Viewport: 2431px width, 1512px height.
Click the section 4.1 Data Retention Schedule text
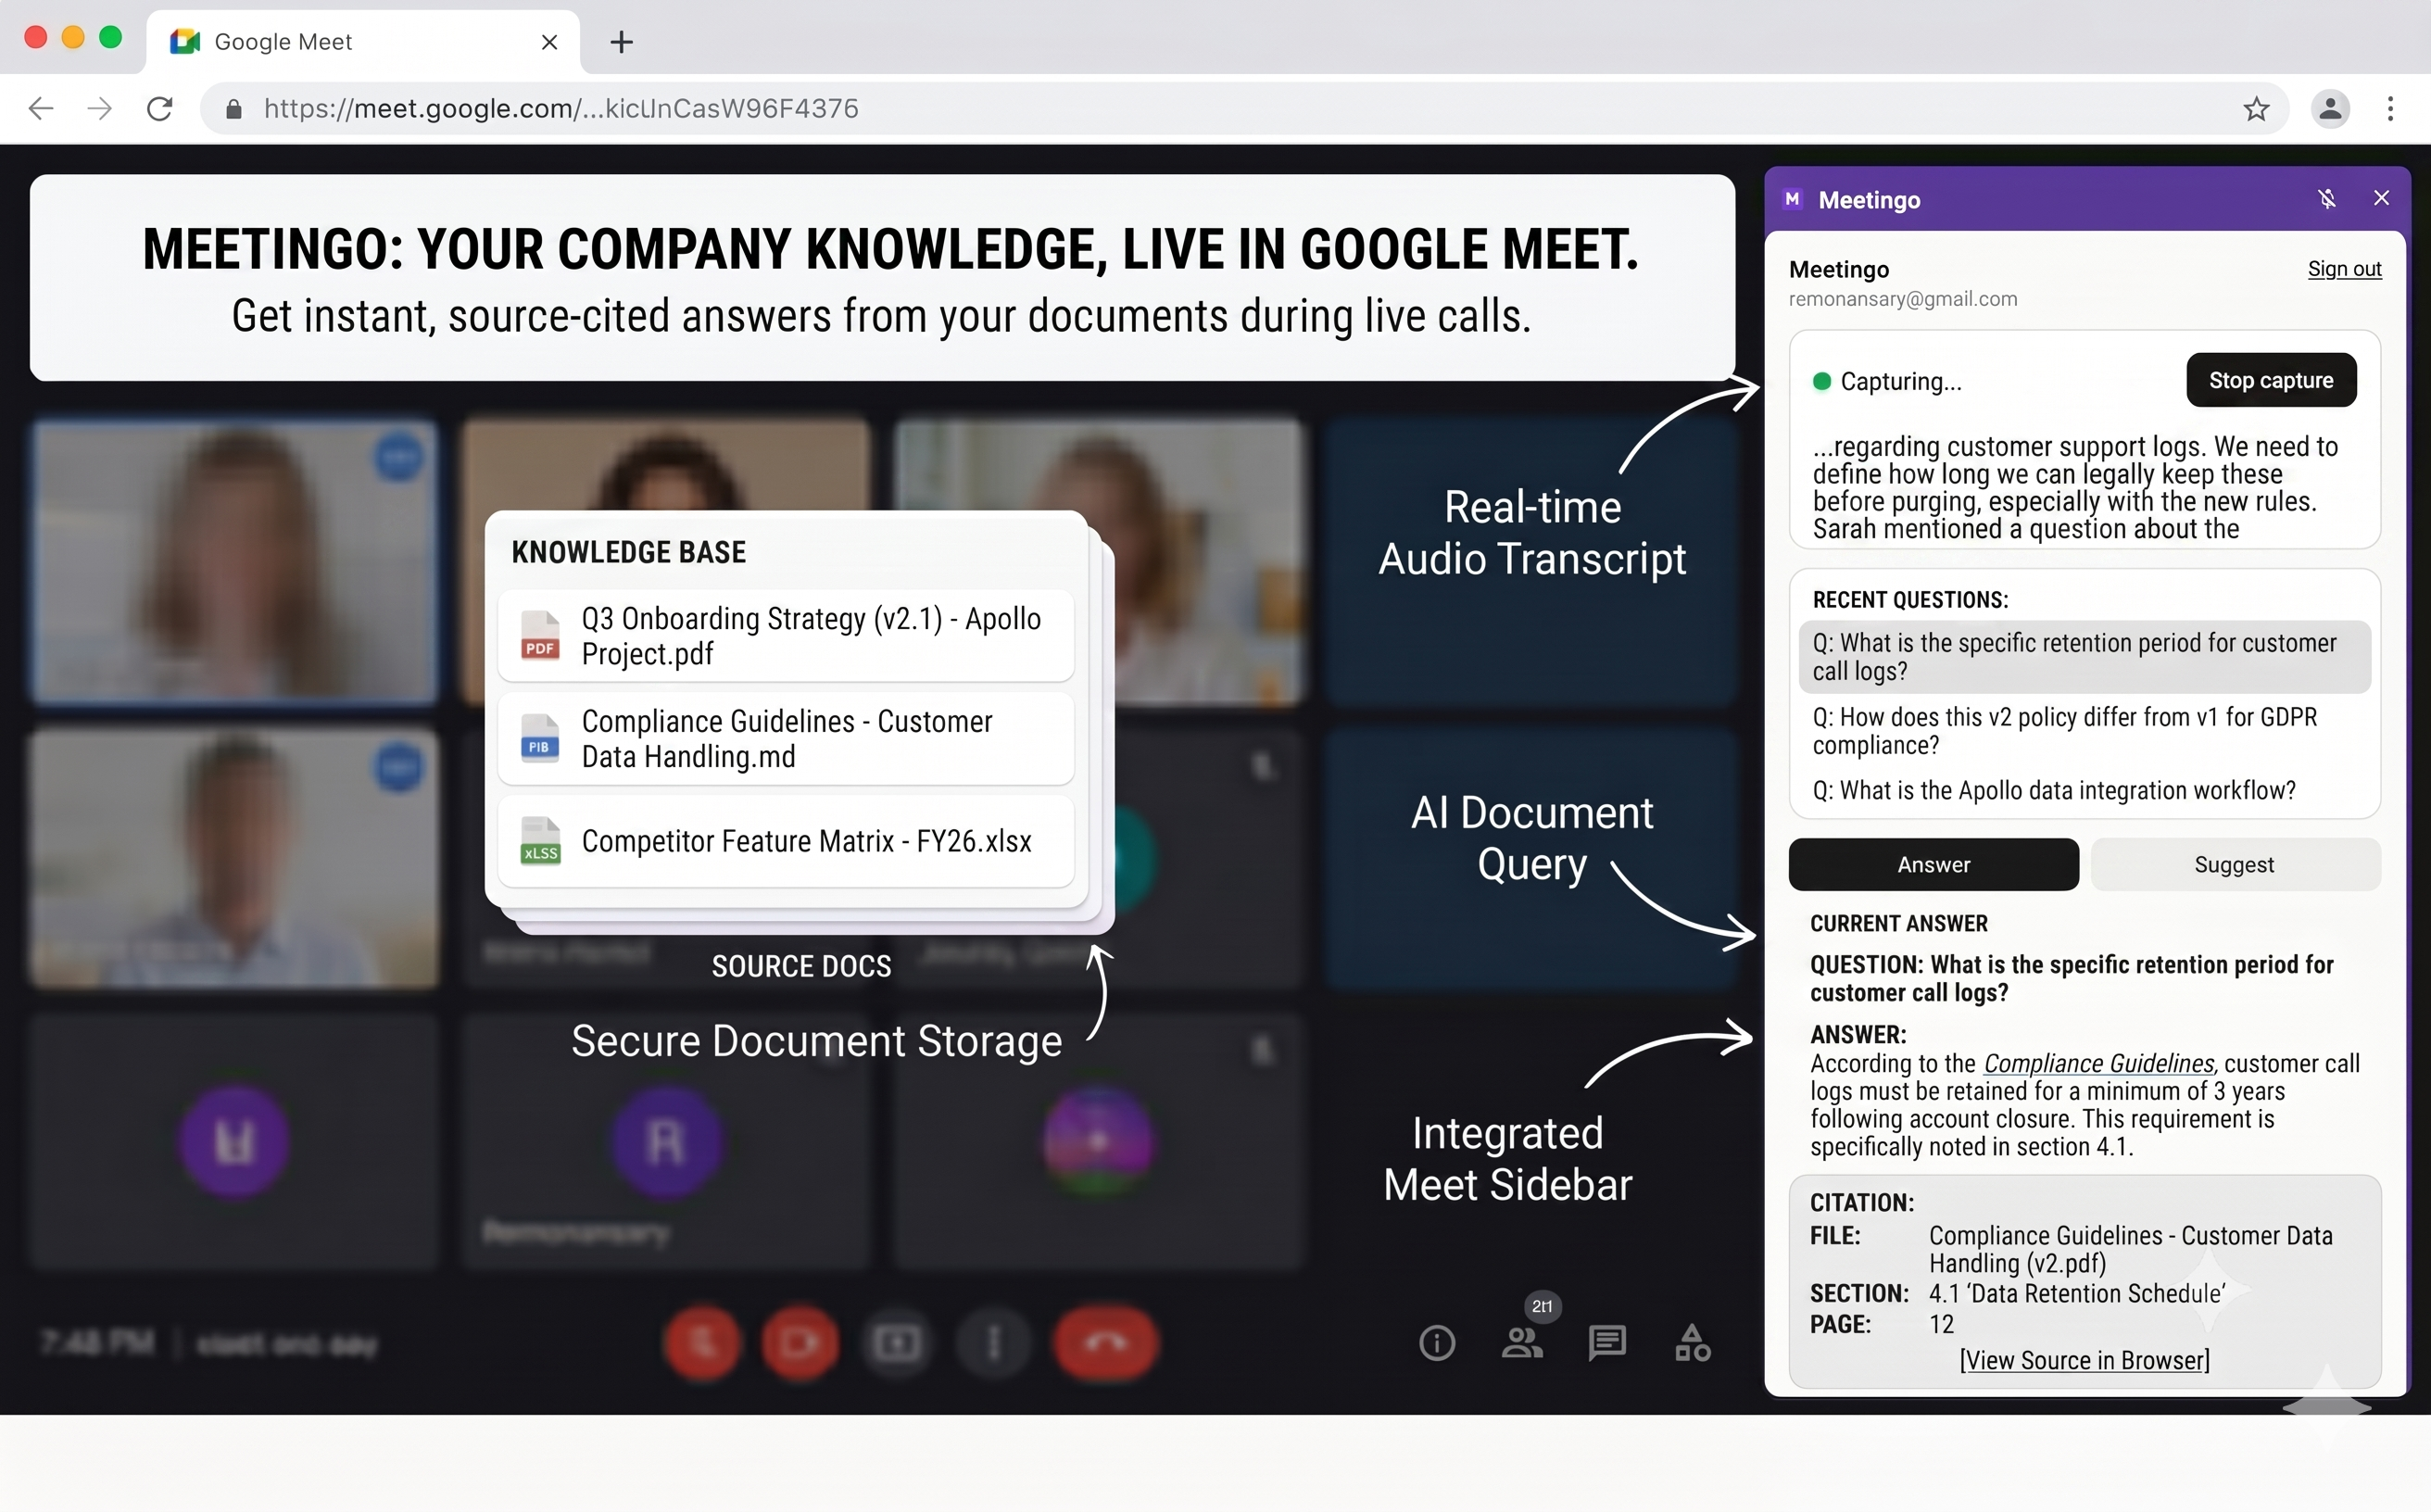click(x=2077, y=1294)
